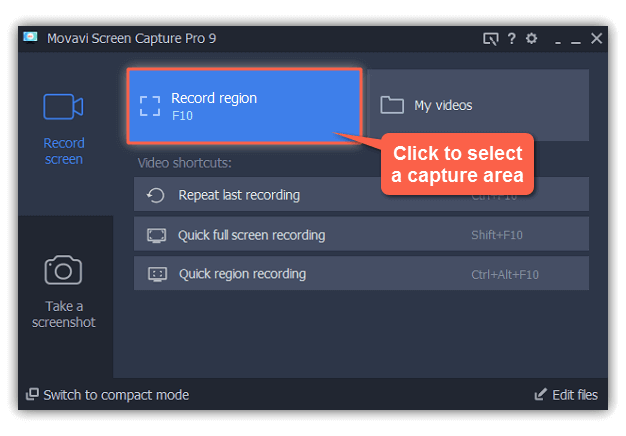Click the Repeat last recording shortcut

click(x=361, y=195)
